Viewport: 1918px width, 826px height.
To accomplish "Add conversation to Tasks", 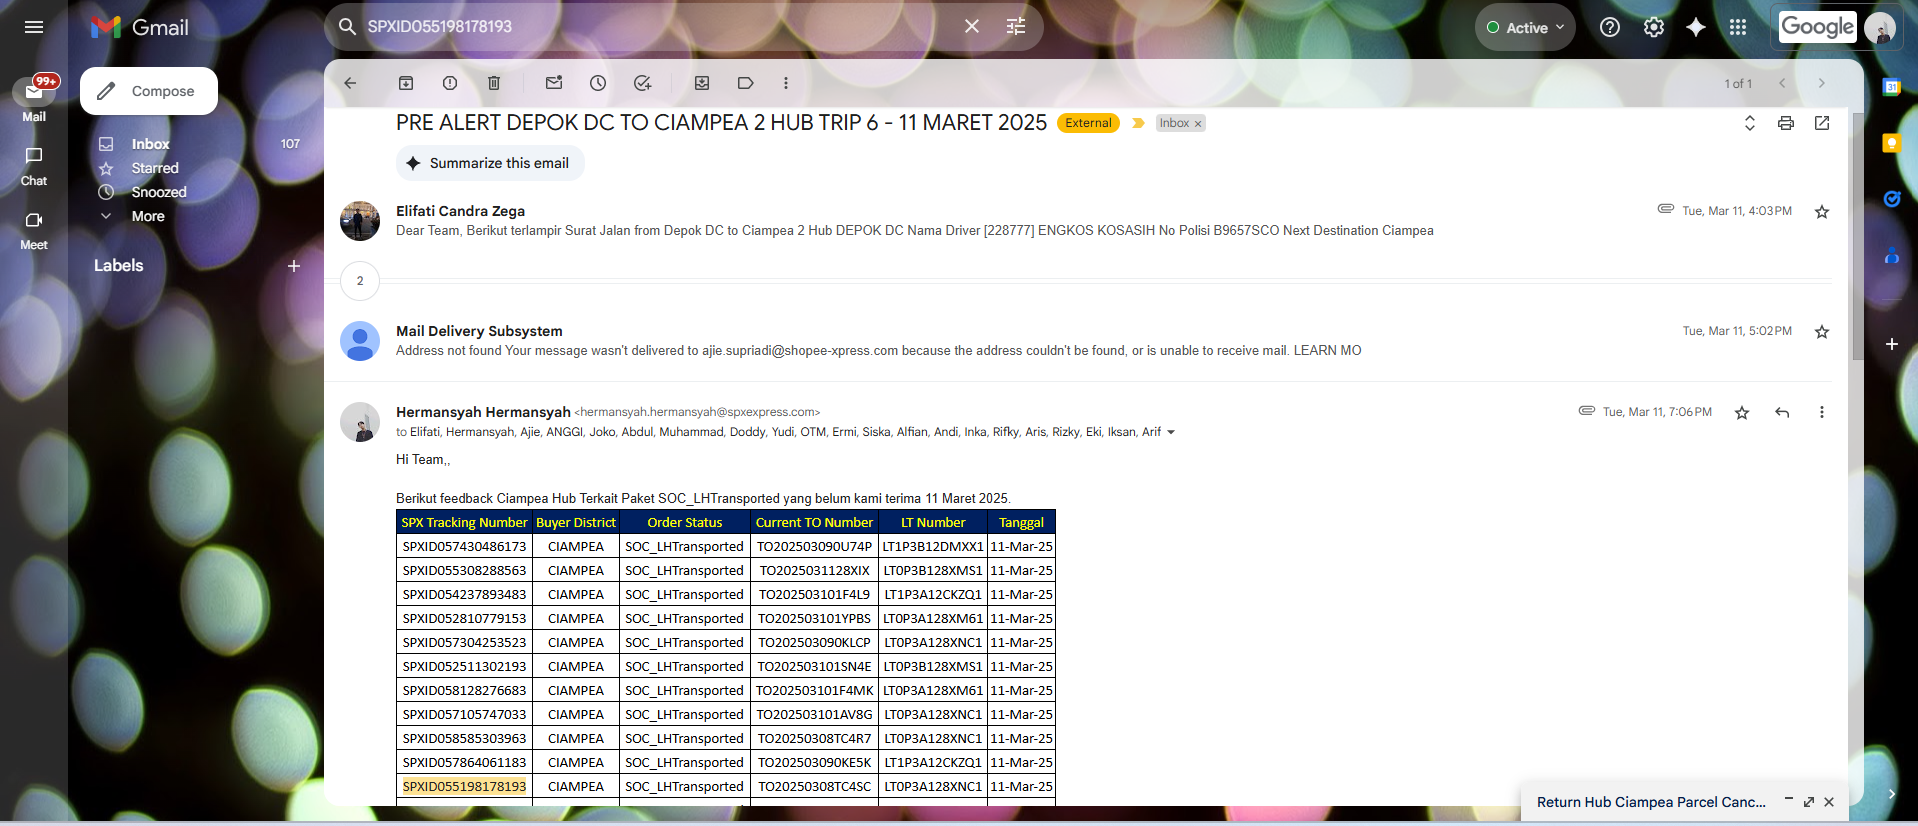I will [x=642, y=83].
